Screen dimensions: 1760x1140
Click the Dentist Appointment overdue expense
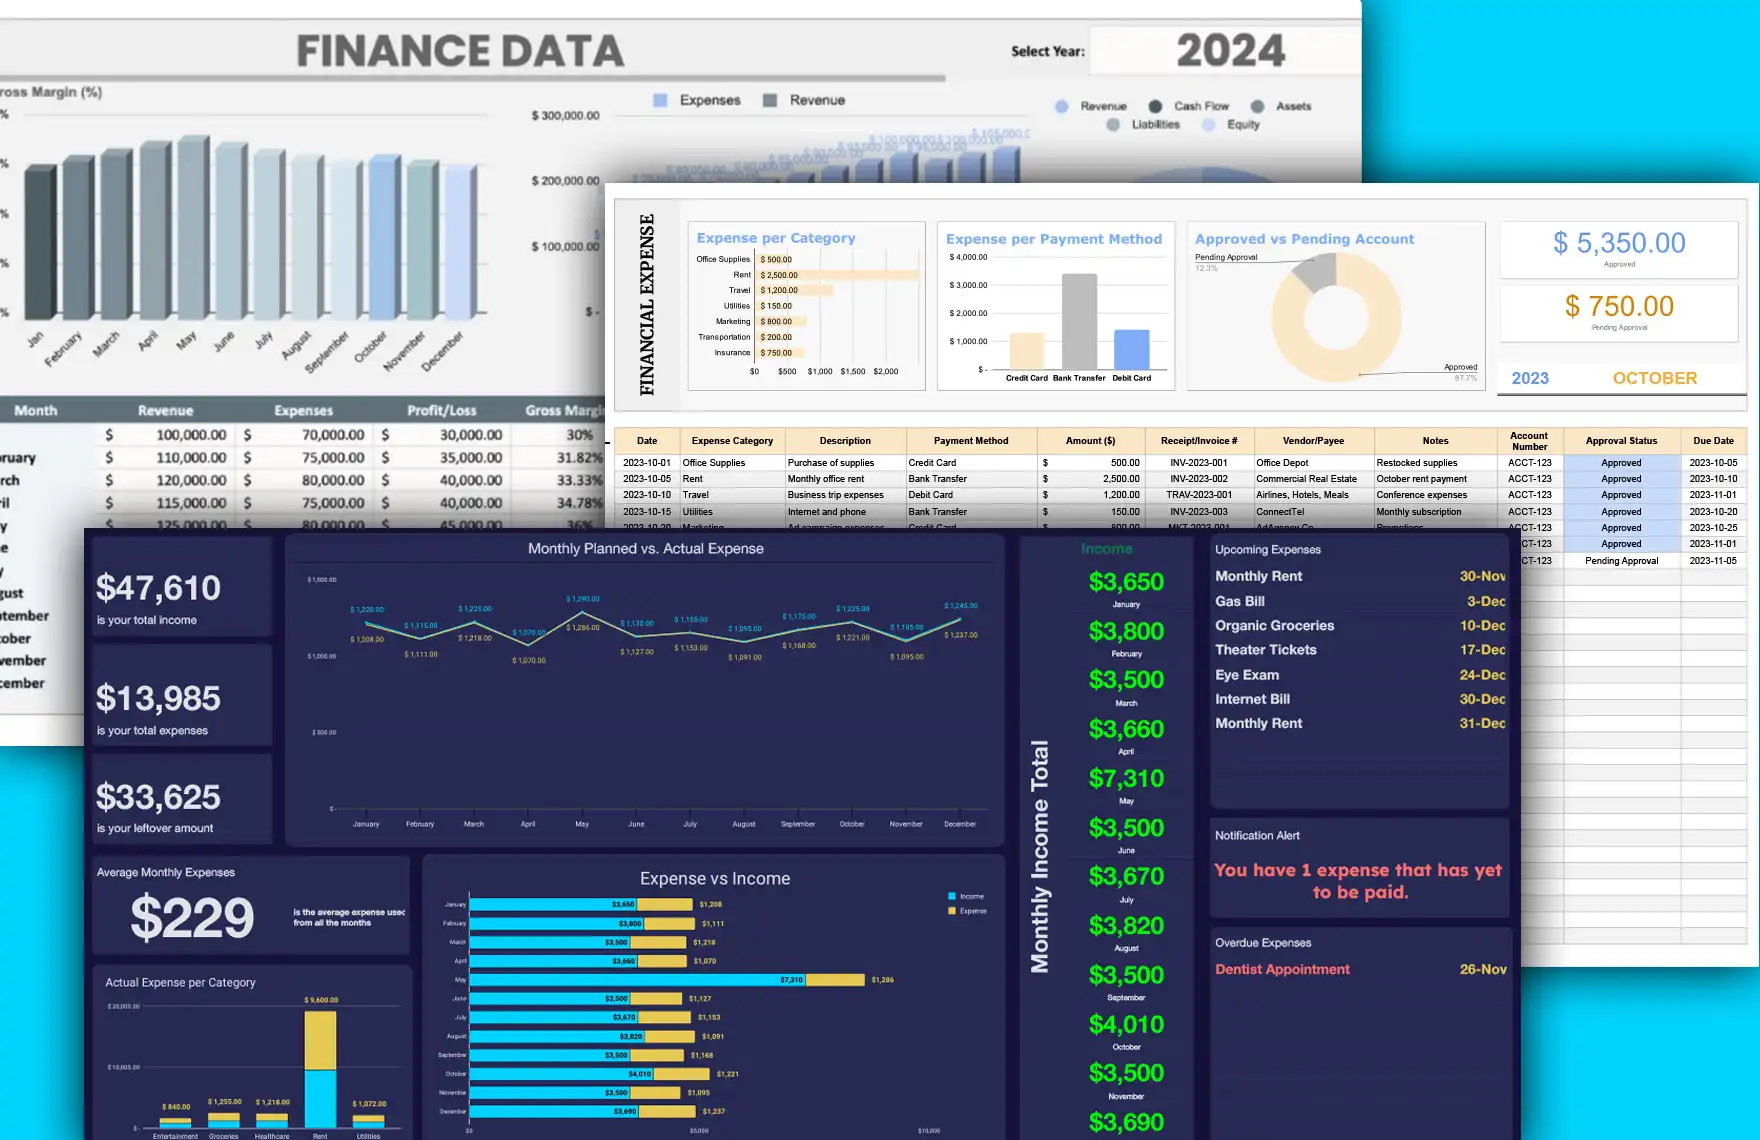click(1282, 969)
